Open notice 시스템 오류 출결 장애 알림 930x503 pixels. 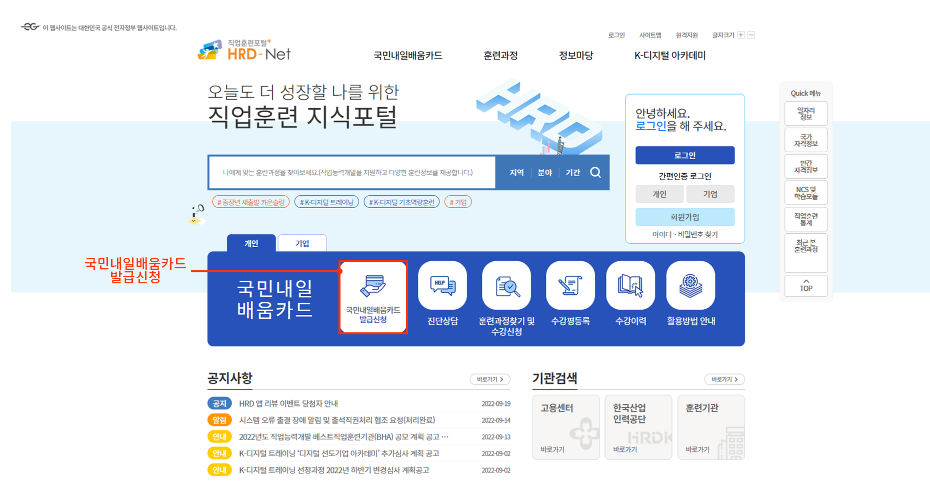337,420
